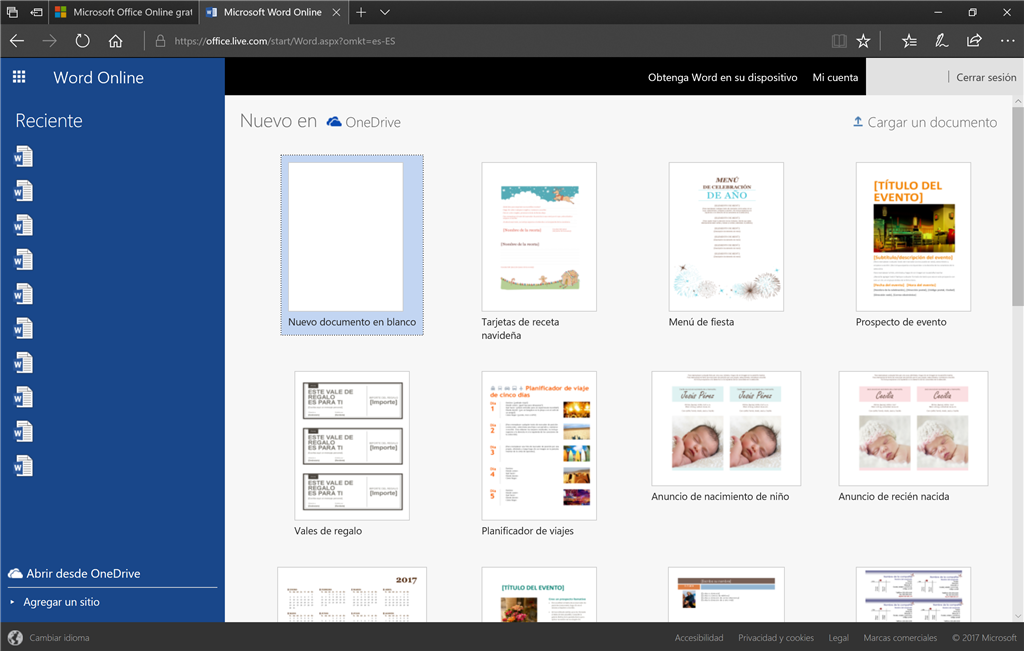The height and width of the screenshot is (651, 1024).
Task: Toggle reading view in address bar
Action: pos(839,41)
